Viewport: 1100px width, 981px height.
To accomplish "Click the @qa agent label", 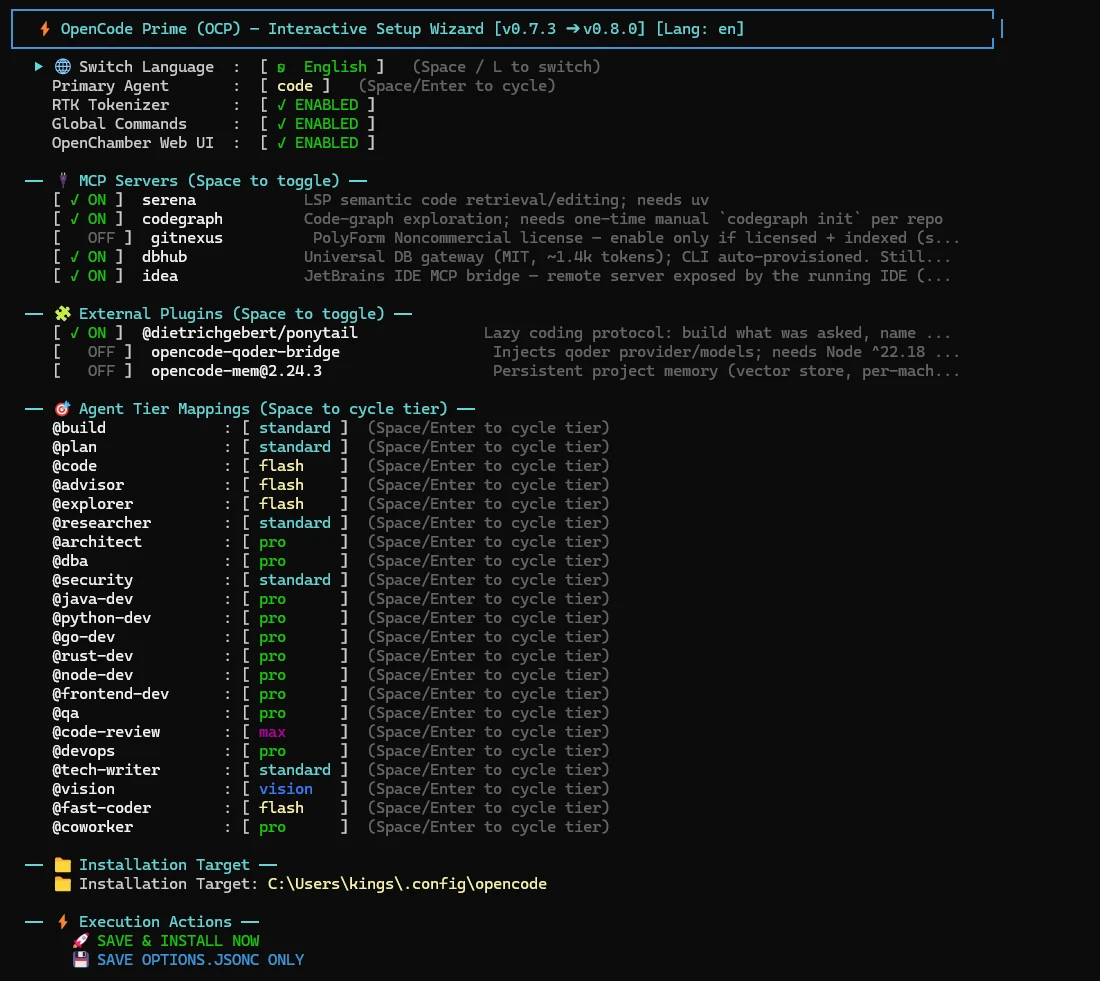I will pos(66,712).
